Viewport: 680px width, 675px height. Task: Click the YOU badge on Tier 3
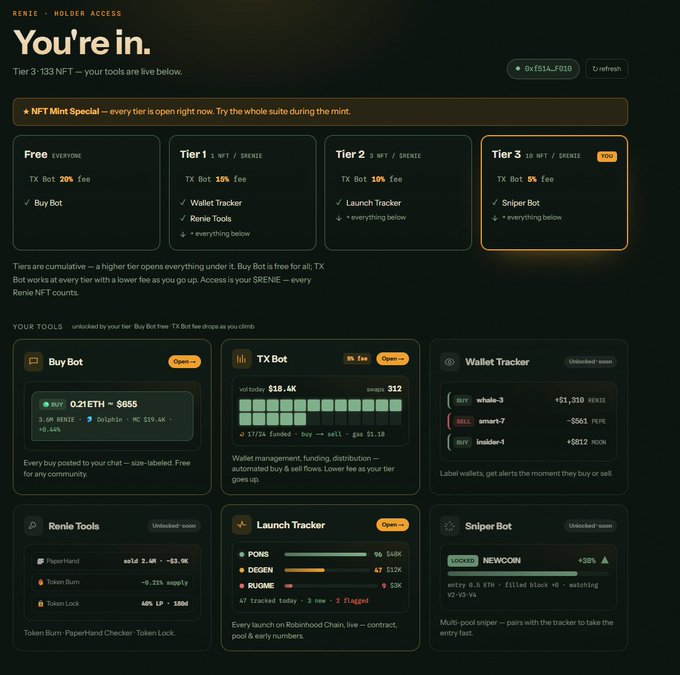pos(607,156)
